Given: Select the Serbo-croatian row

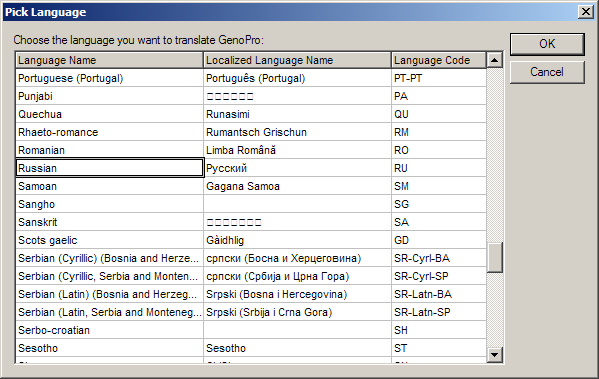Looking at the screenshot, I should [x=251, y=330].
